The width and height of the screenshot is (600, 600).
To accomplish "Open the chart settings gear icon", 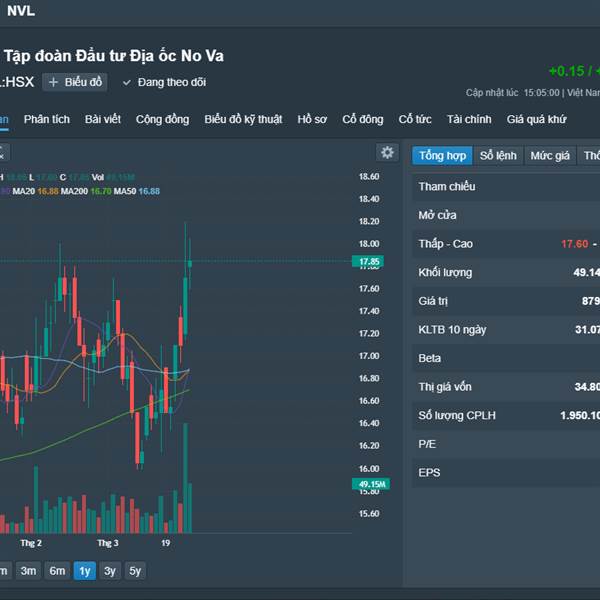I will [x=387, y=152].
